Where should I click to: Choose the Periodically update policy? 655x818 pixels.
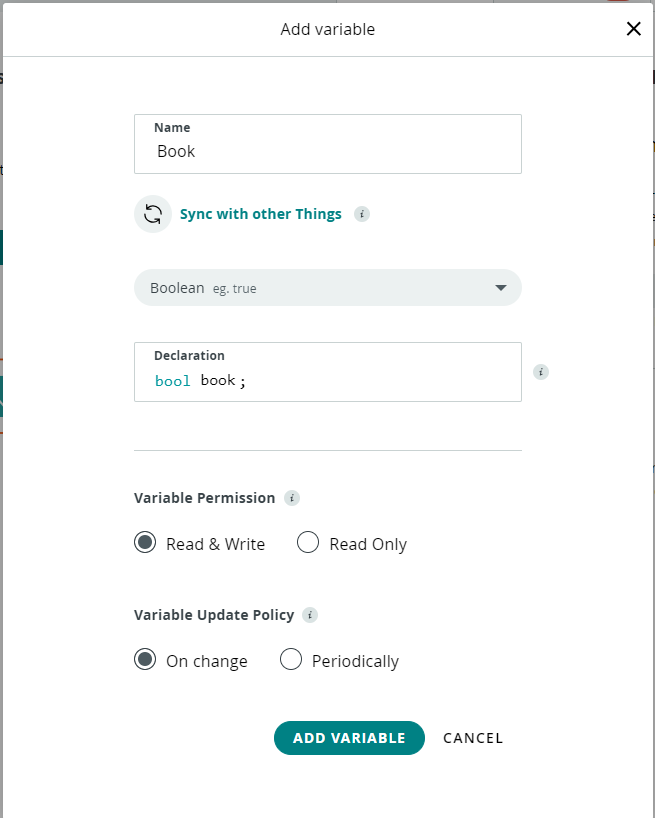(x=290, y=659)
